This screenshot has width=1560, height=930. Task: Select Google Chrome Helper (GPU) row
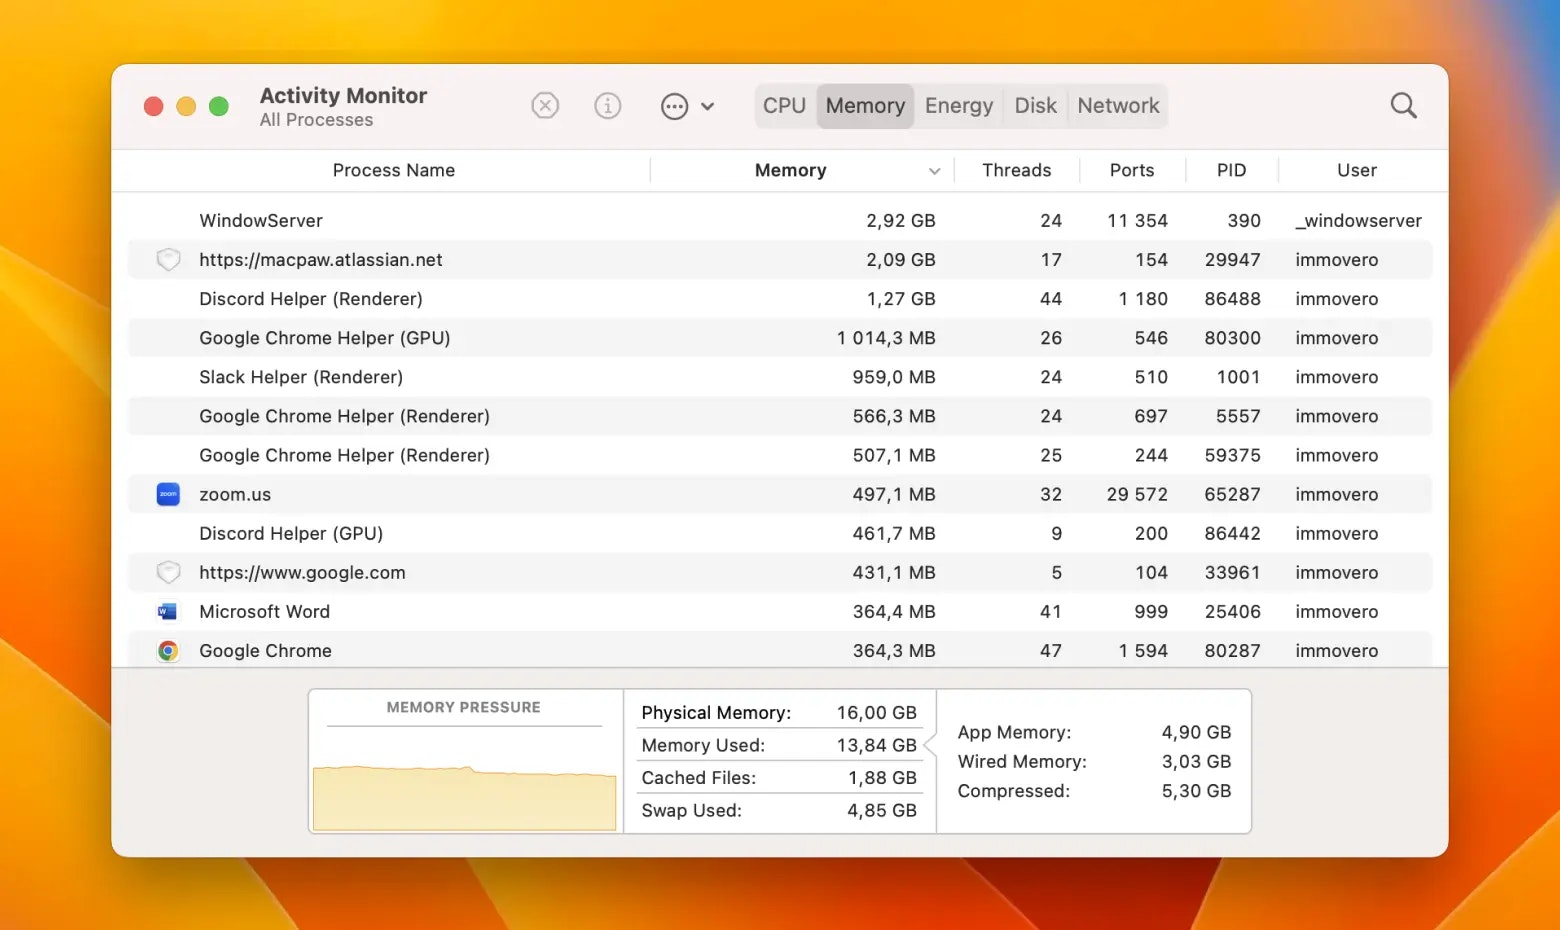(780, 338)
